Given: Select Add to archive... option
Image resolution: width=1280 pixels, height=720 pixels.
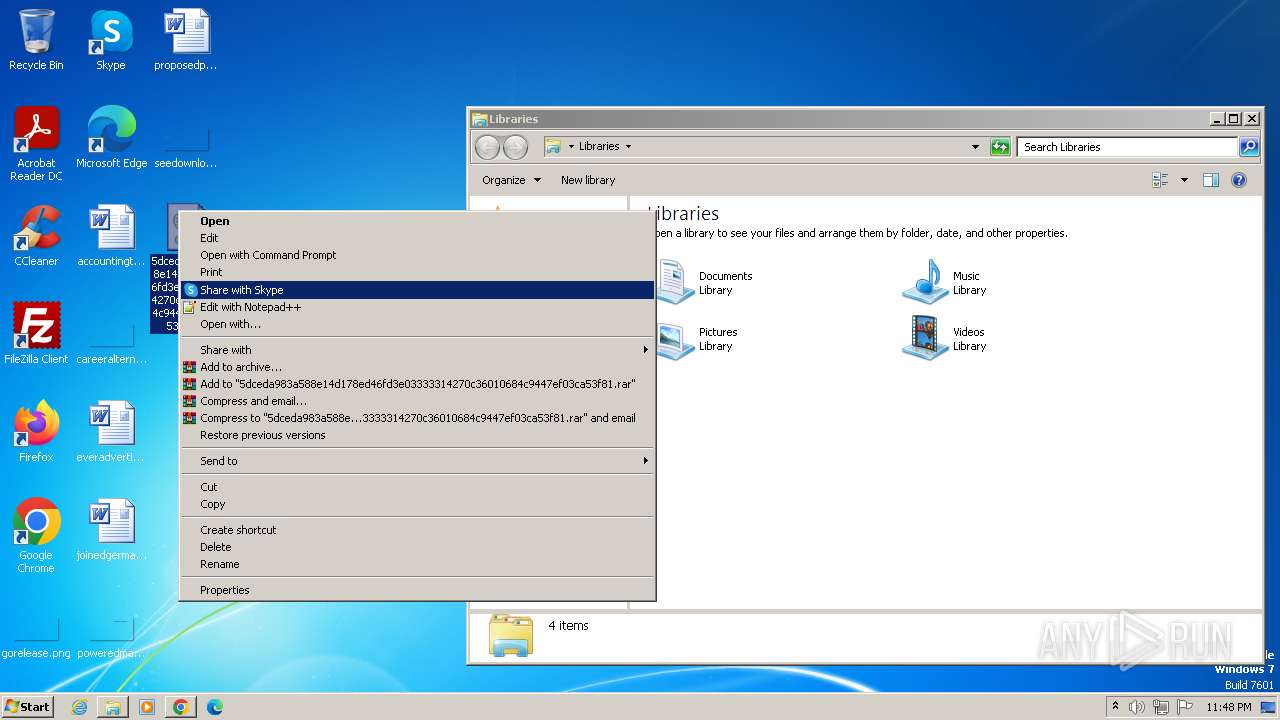Looking at the screenshot, I should [416, 367].
